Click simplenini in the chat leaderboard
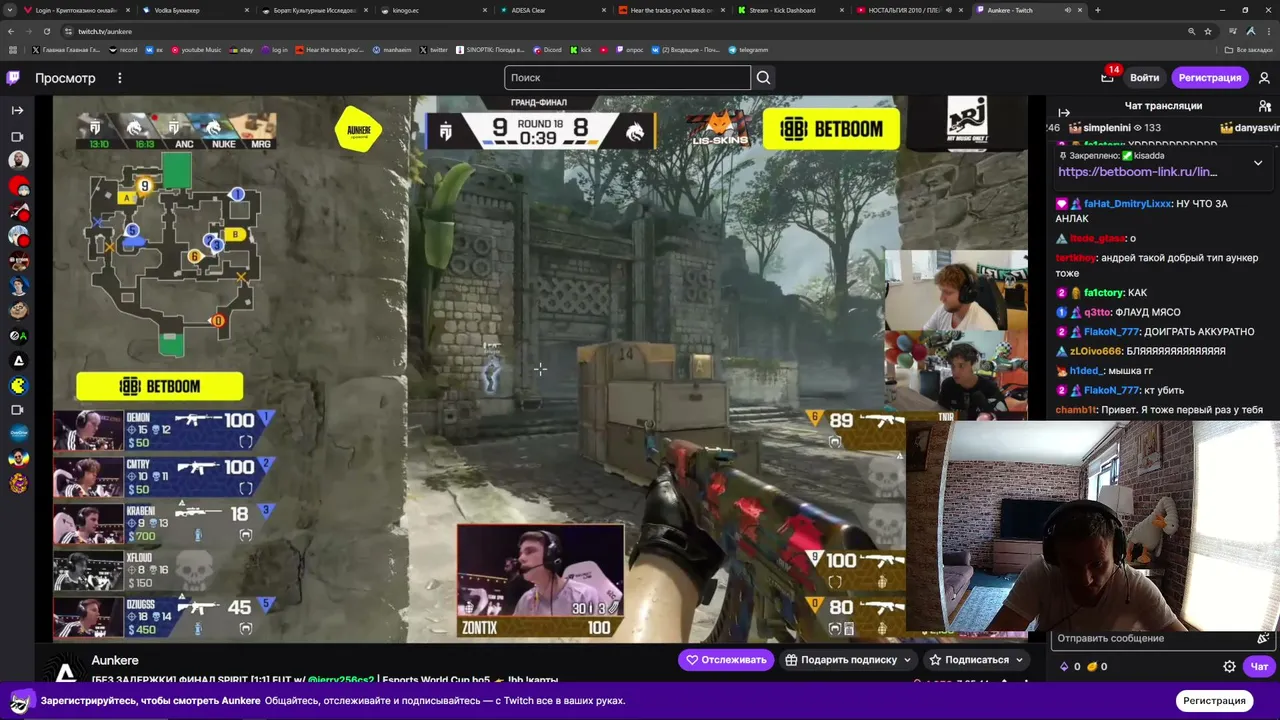This screenshot has width=1280, height=720. [x=1106, y=128]
